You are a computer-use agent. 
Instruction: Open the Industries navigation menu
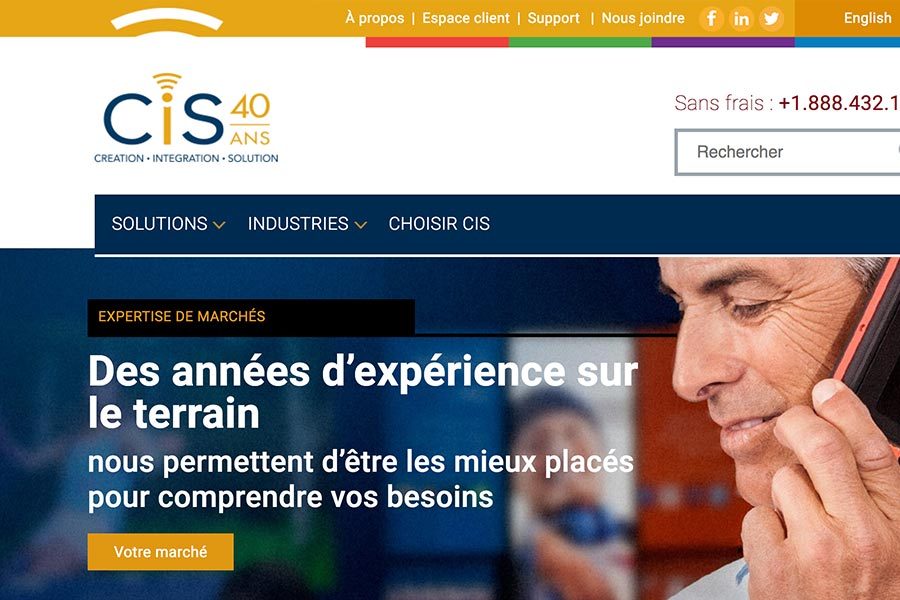click(x=298, y=223)
